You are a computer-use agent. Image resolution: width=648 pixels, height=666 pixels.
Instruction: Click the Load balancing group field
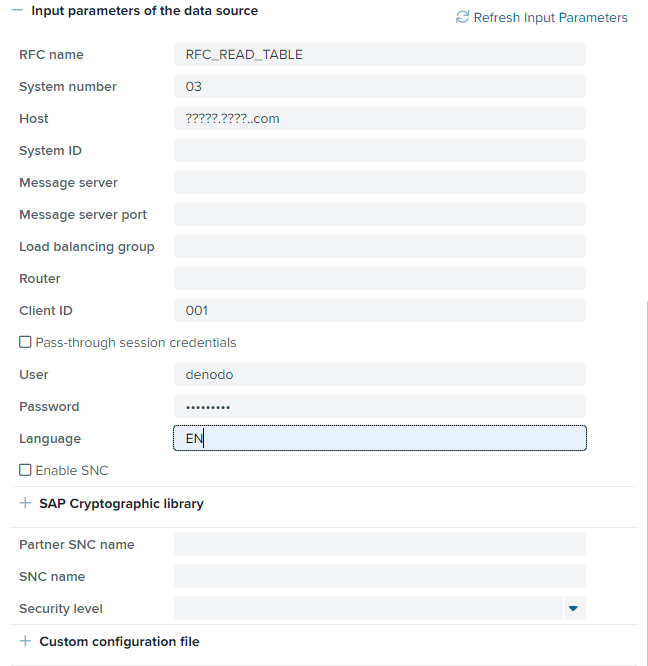point(380,246)
